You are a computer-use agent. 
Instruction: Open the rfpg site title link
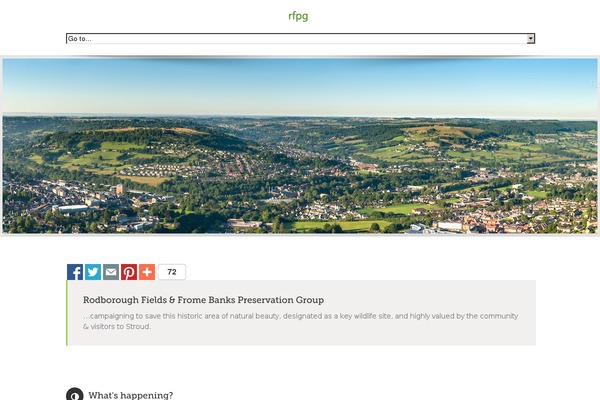298,15
